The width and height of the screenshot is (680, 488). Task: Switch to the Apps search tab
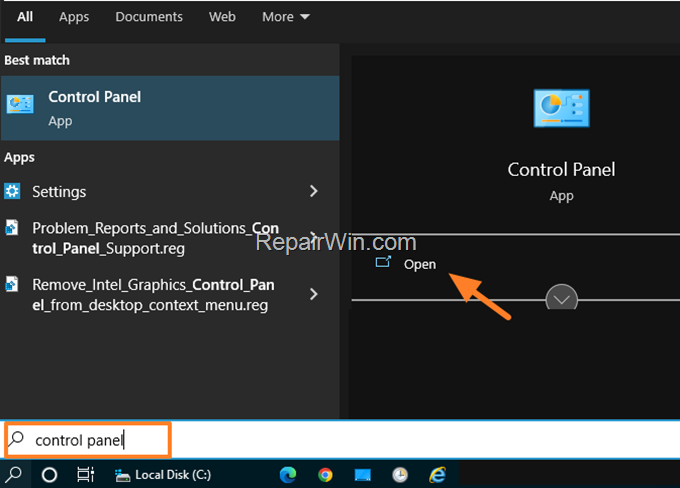74,17
